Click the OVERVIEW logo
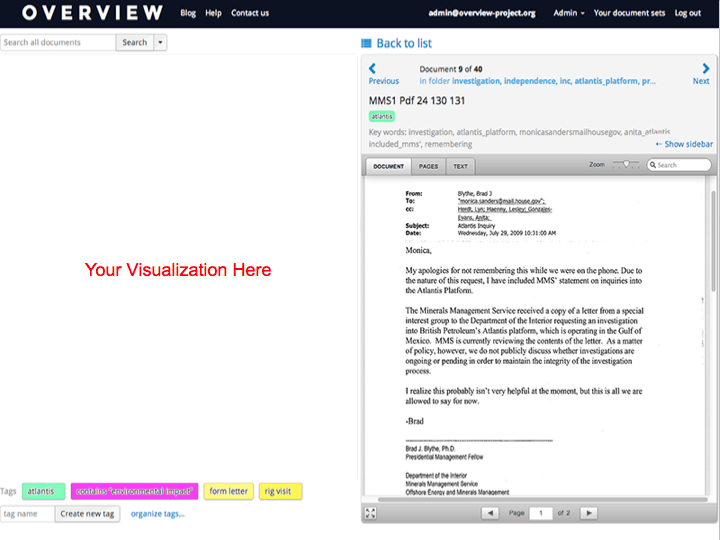Image resolution: width=720 pixels, height=540 pixels. point(92,13)
